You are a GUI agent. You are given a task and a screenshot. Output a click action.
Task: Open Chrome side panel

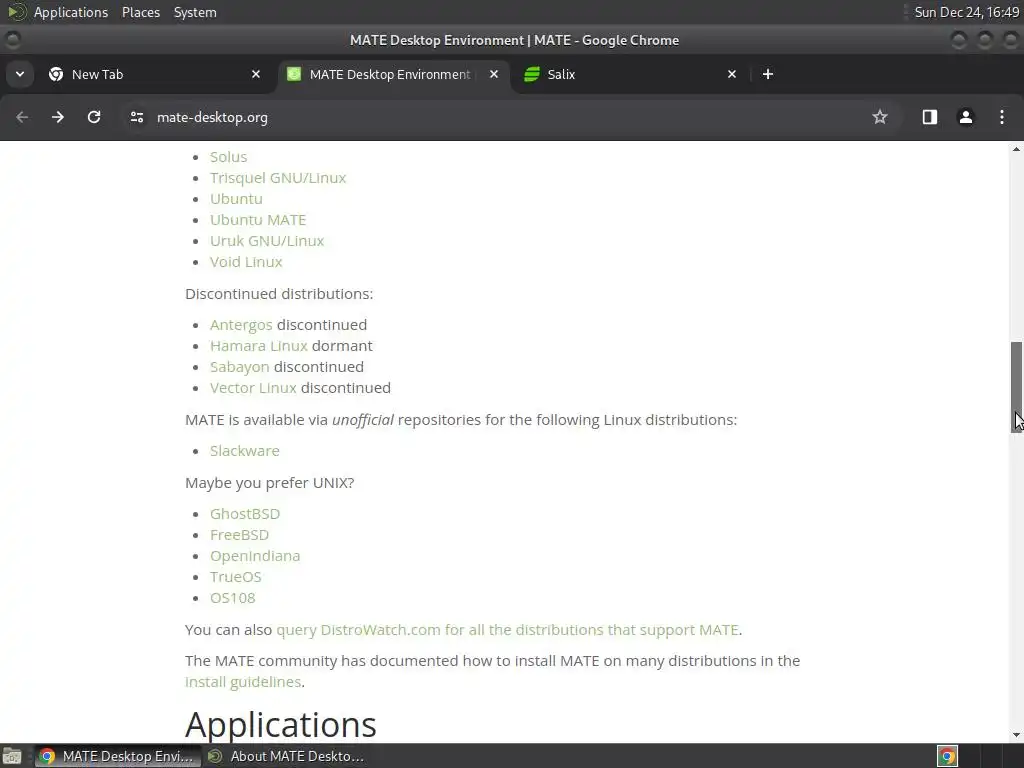coord(929,117)
